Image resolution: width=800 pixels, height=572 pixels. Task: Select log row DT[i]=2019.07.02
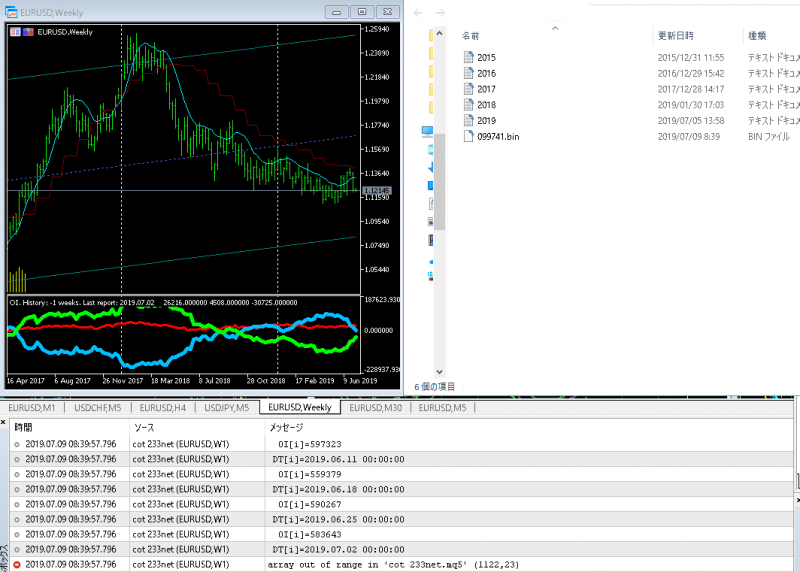pos(401,550)
